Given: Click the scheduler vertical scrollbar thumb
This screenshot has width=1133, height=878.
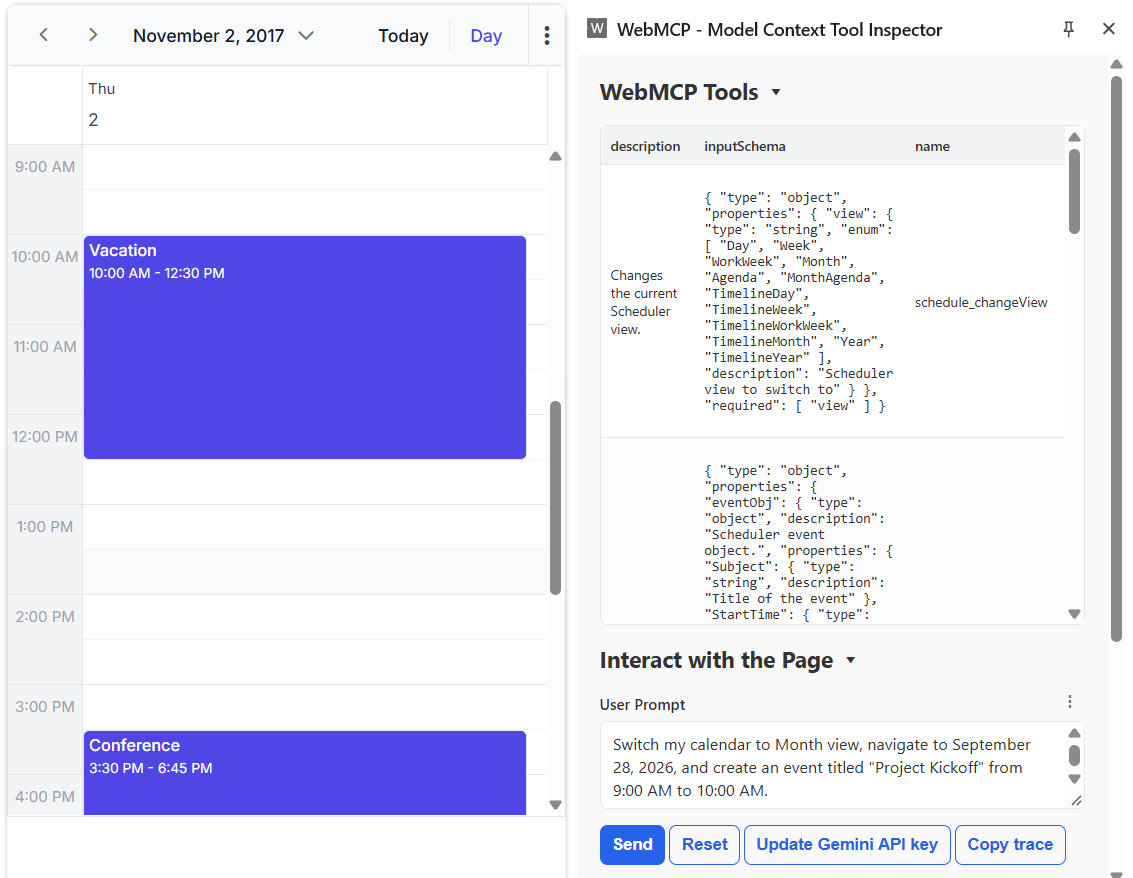Looking at the screenshot, I should coord(555,498).
